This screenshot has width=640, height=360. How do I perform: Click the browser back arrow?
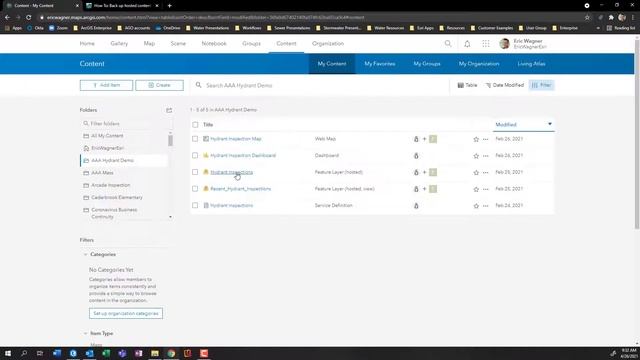tap(7, 18)
